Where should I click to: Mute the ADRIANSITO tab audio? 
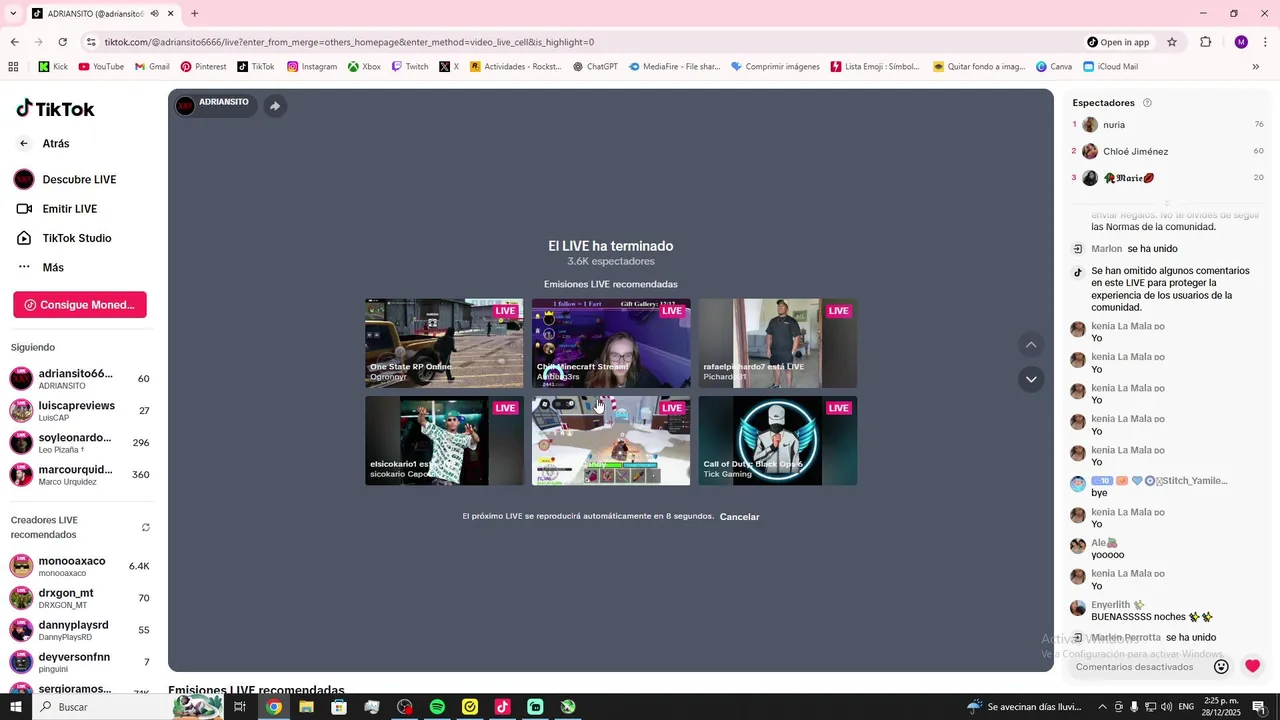pos(154,14)
